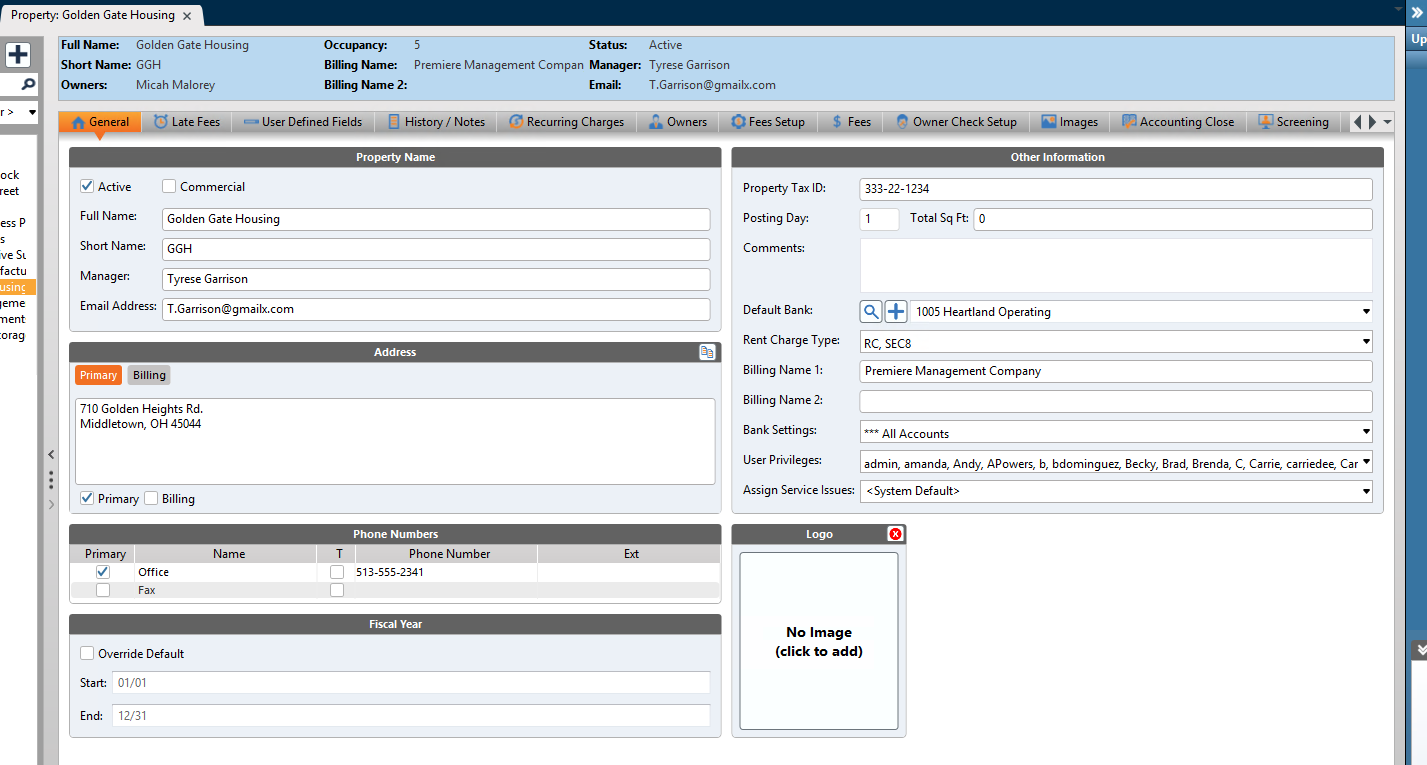Open the Rent Charge Type dropdown

[1366, 343]
